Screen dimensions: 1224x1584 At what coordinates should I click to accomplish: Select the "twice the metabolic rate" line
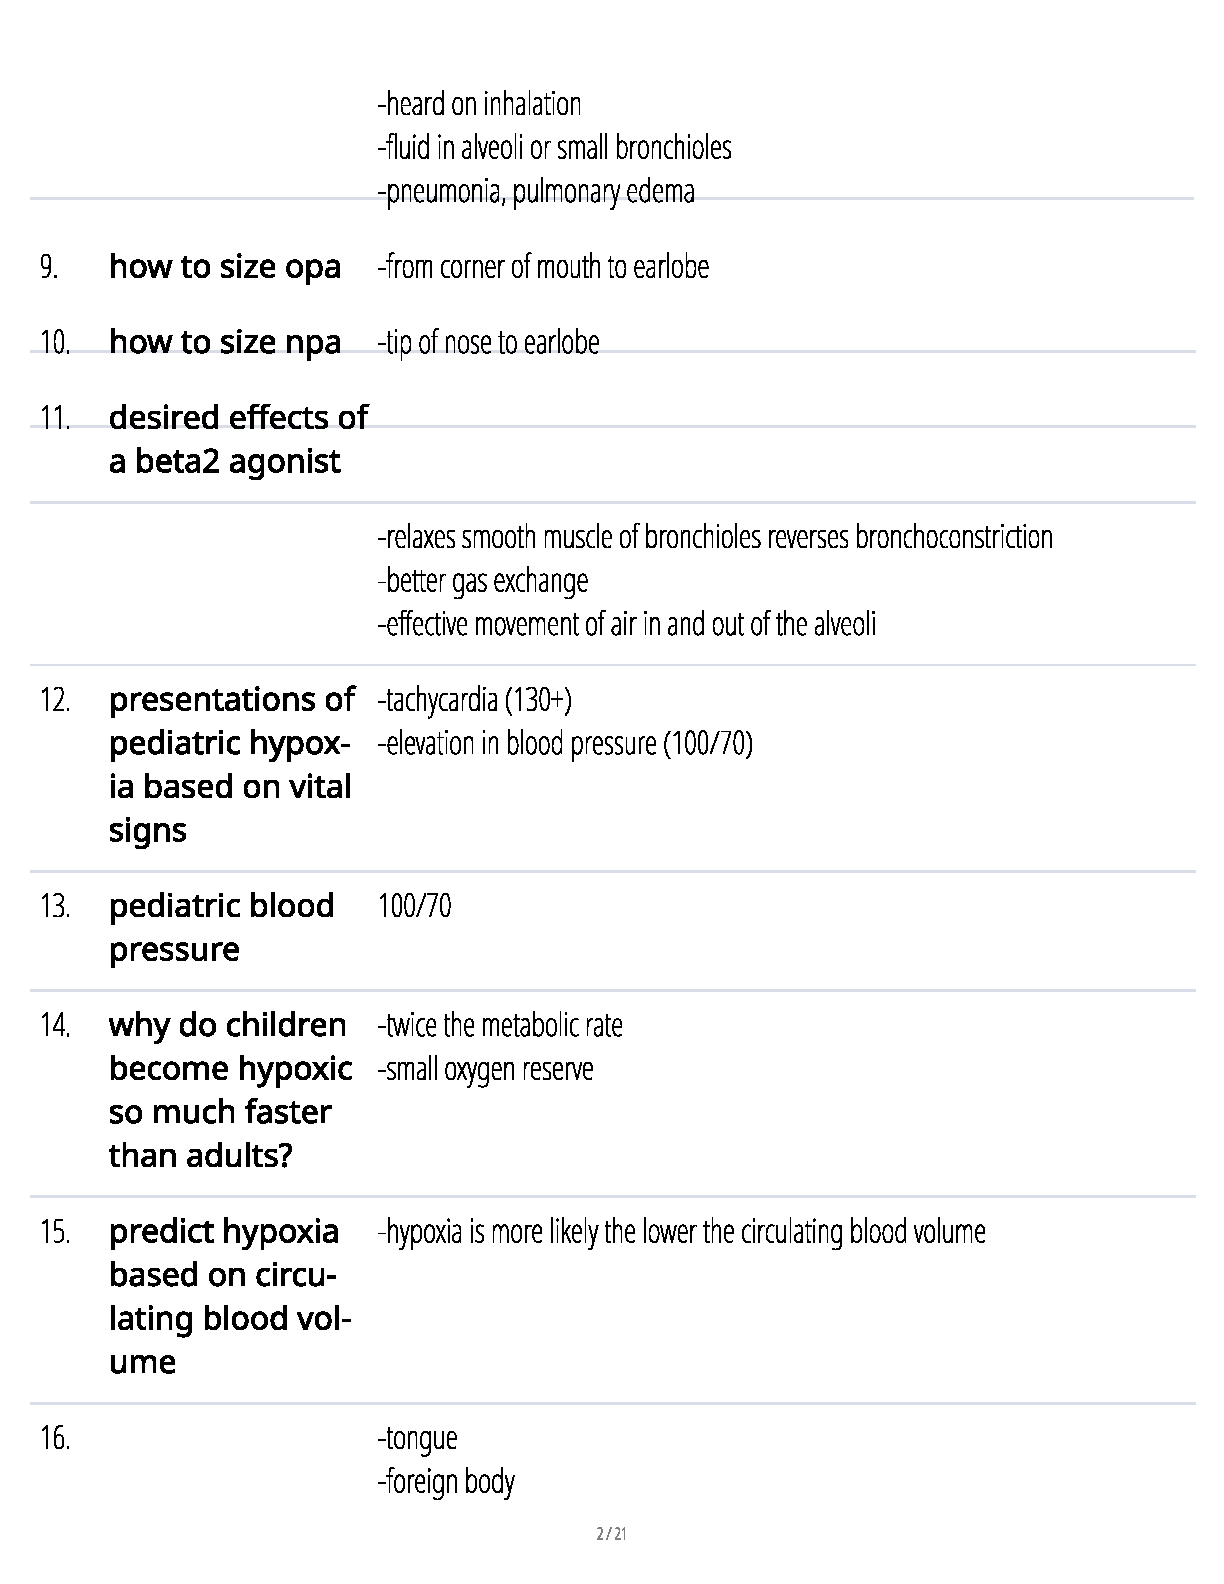(x=500, y=1026)
